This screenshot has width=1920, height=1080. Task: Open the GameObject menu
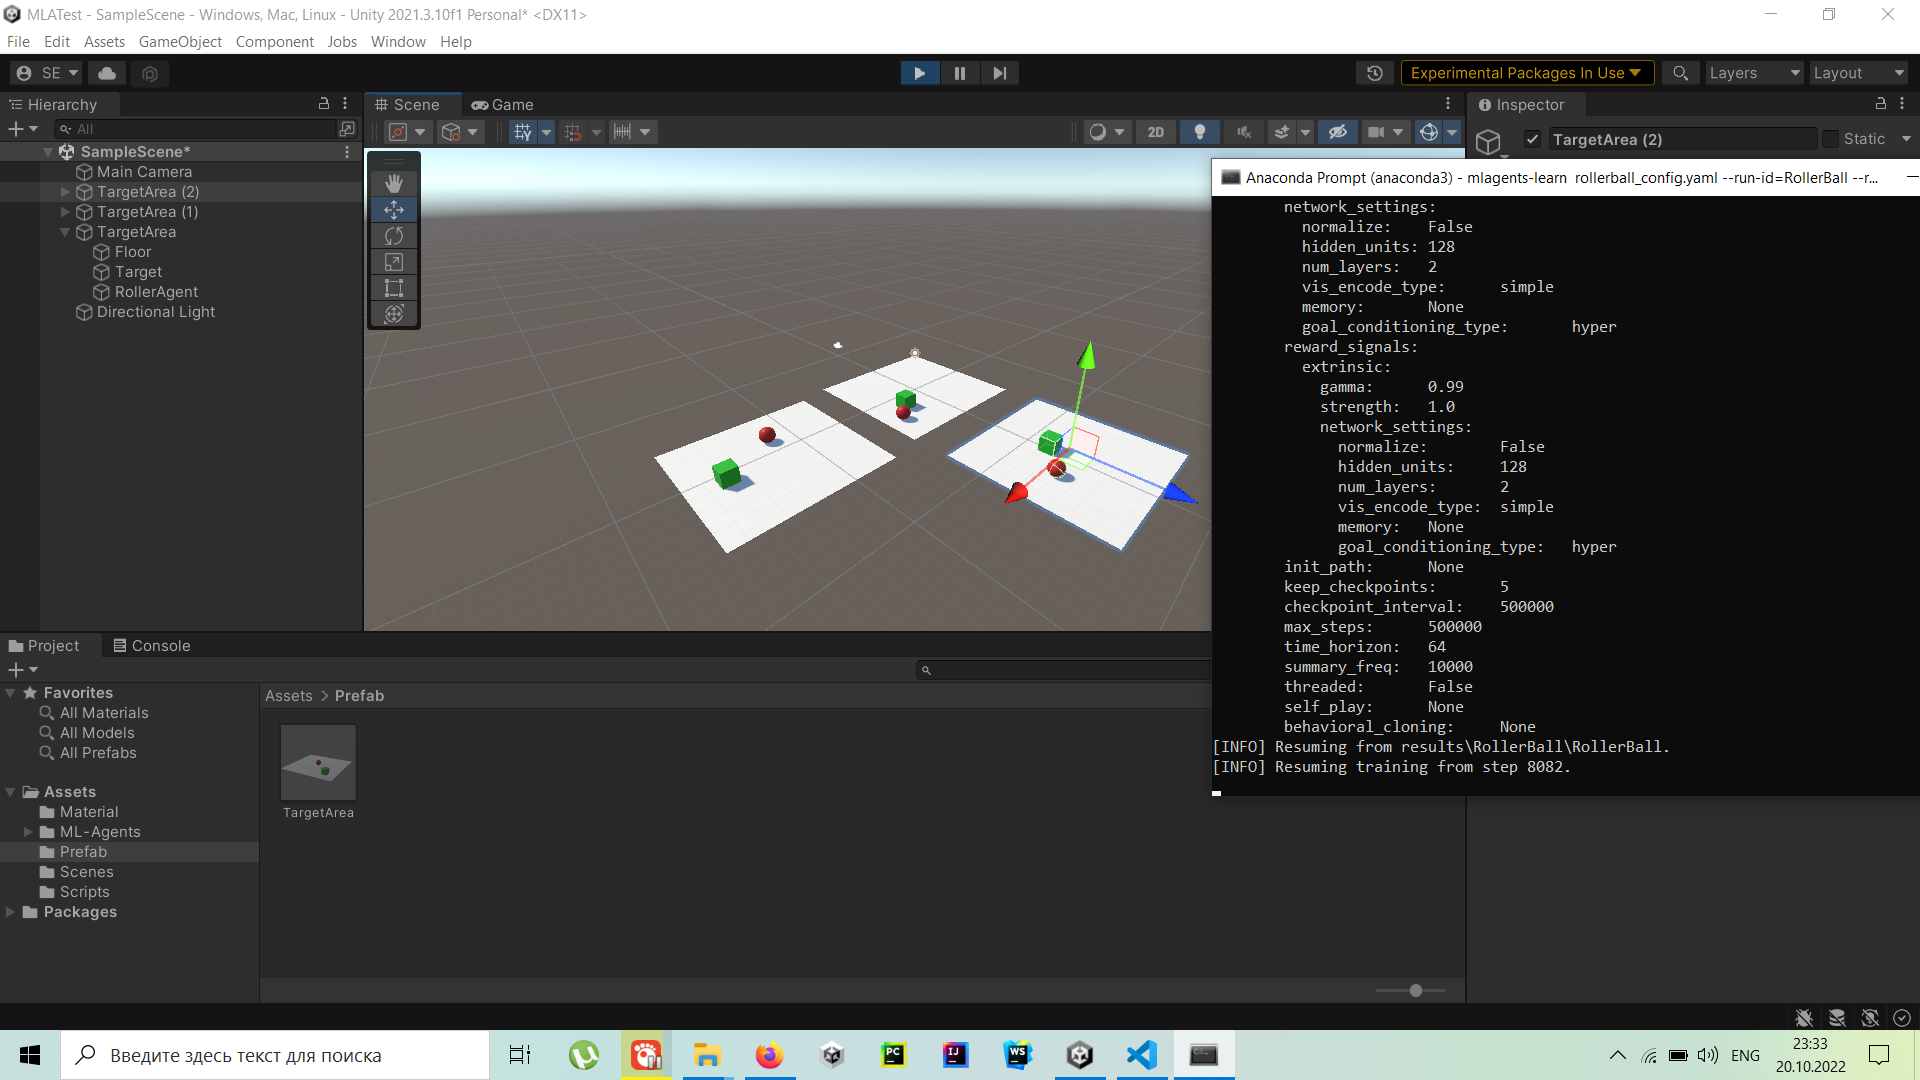point(180,42)
